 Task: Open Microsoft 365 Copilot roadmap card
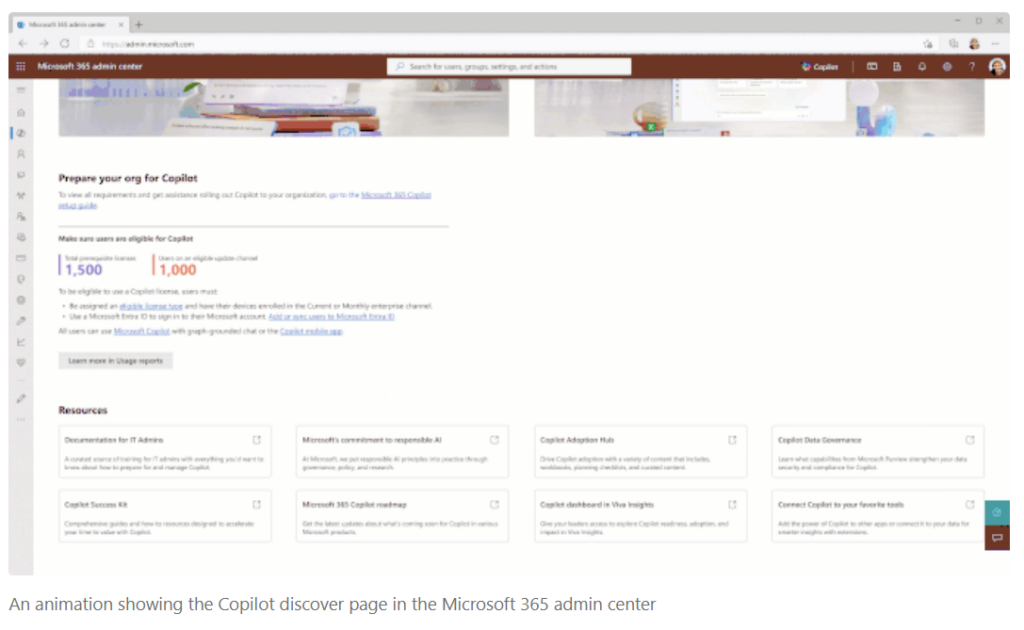(x=402, y=516)
